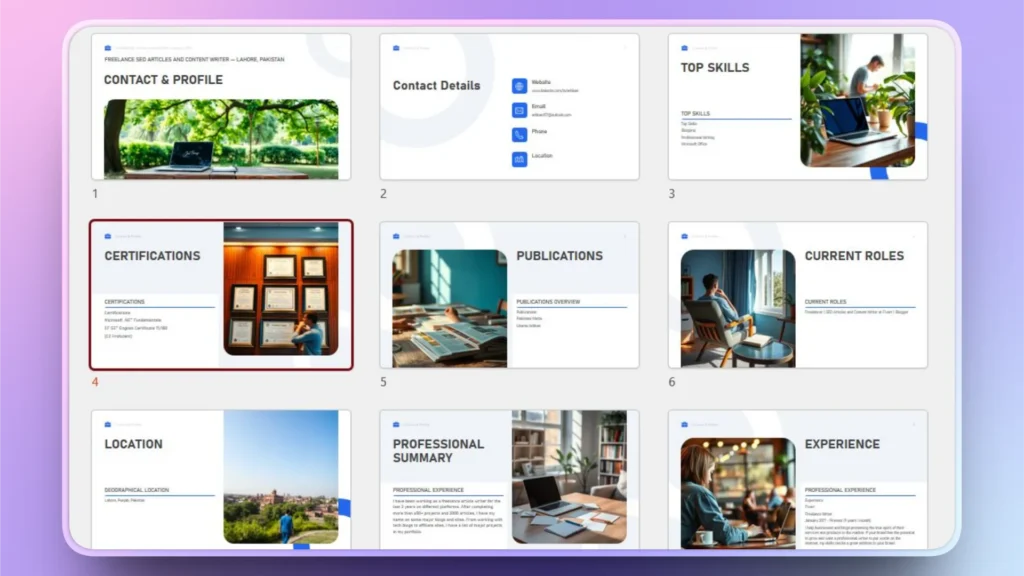
Task: Click the Phone icon on the Contact Details slide
Action: click(519, 135)
